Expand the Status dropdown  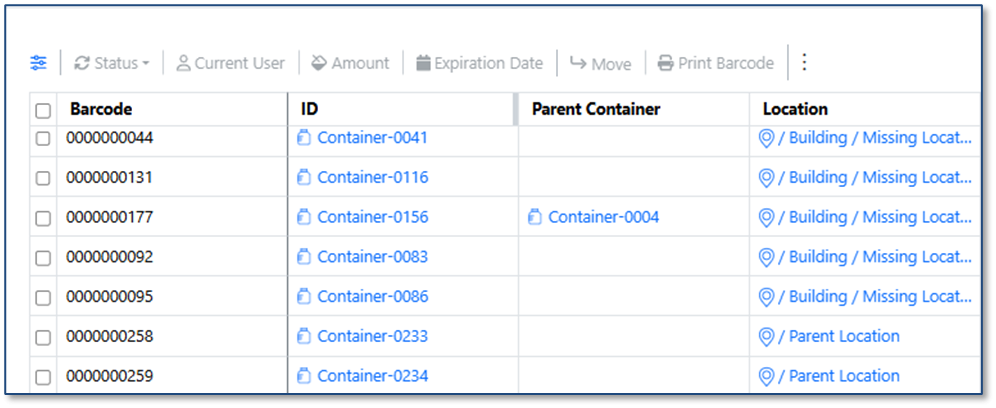tap(111, 63)
